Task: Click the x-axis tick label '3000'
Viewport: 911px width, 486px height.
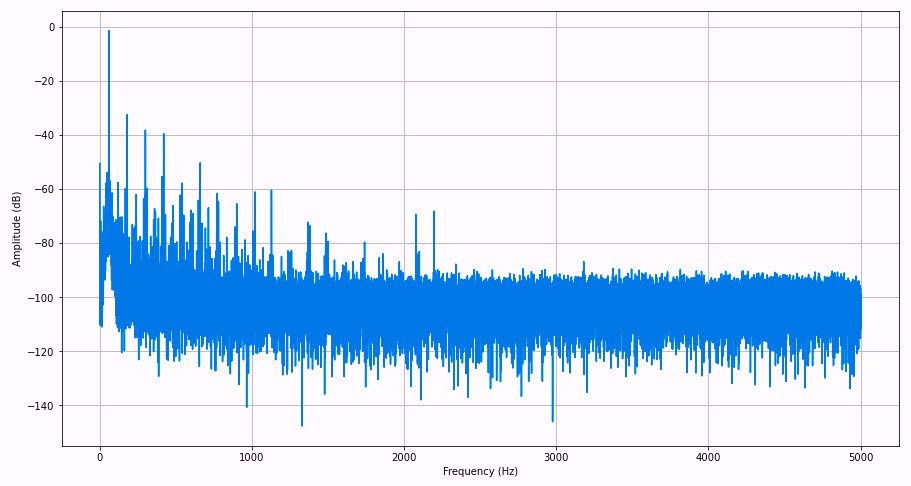Action: click(x=556, y=458)
